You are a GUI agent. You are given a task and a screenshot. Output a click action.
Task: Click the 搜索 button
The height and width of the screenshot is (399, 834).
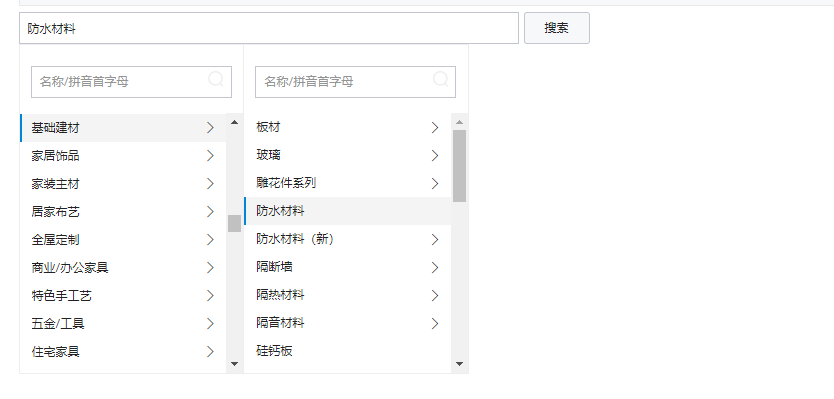pyautogui.click(x=557, y=28)
